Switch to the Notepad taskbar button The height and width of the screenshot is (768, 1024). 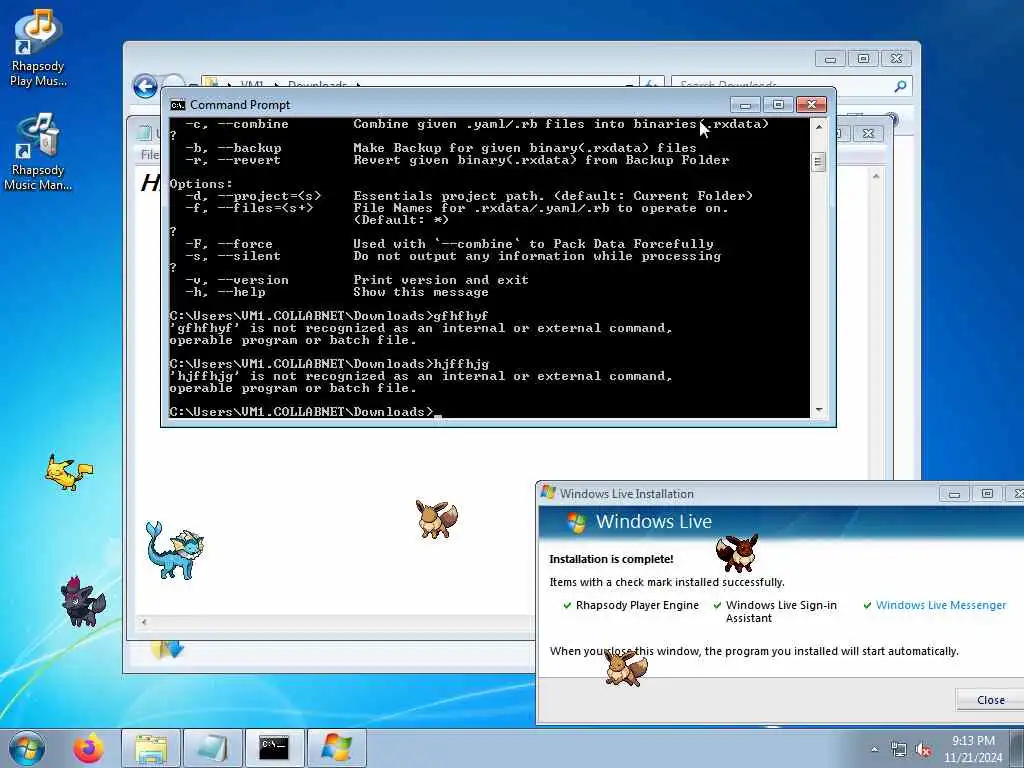212,748
